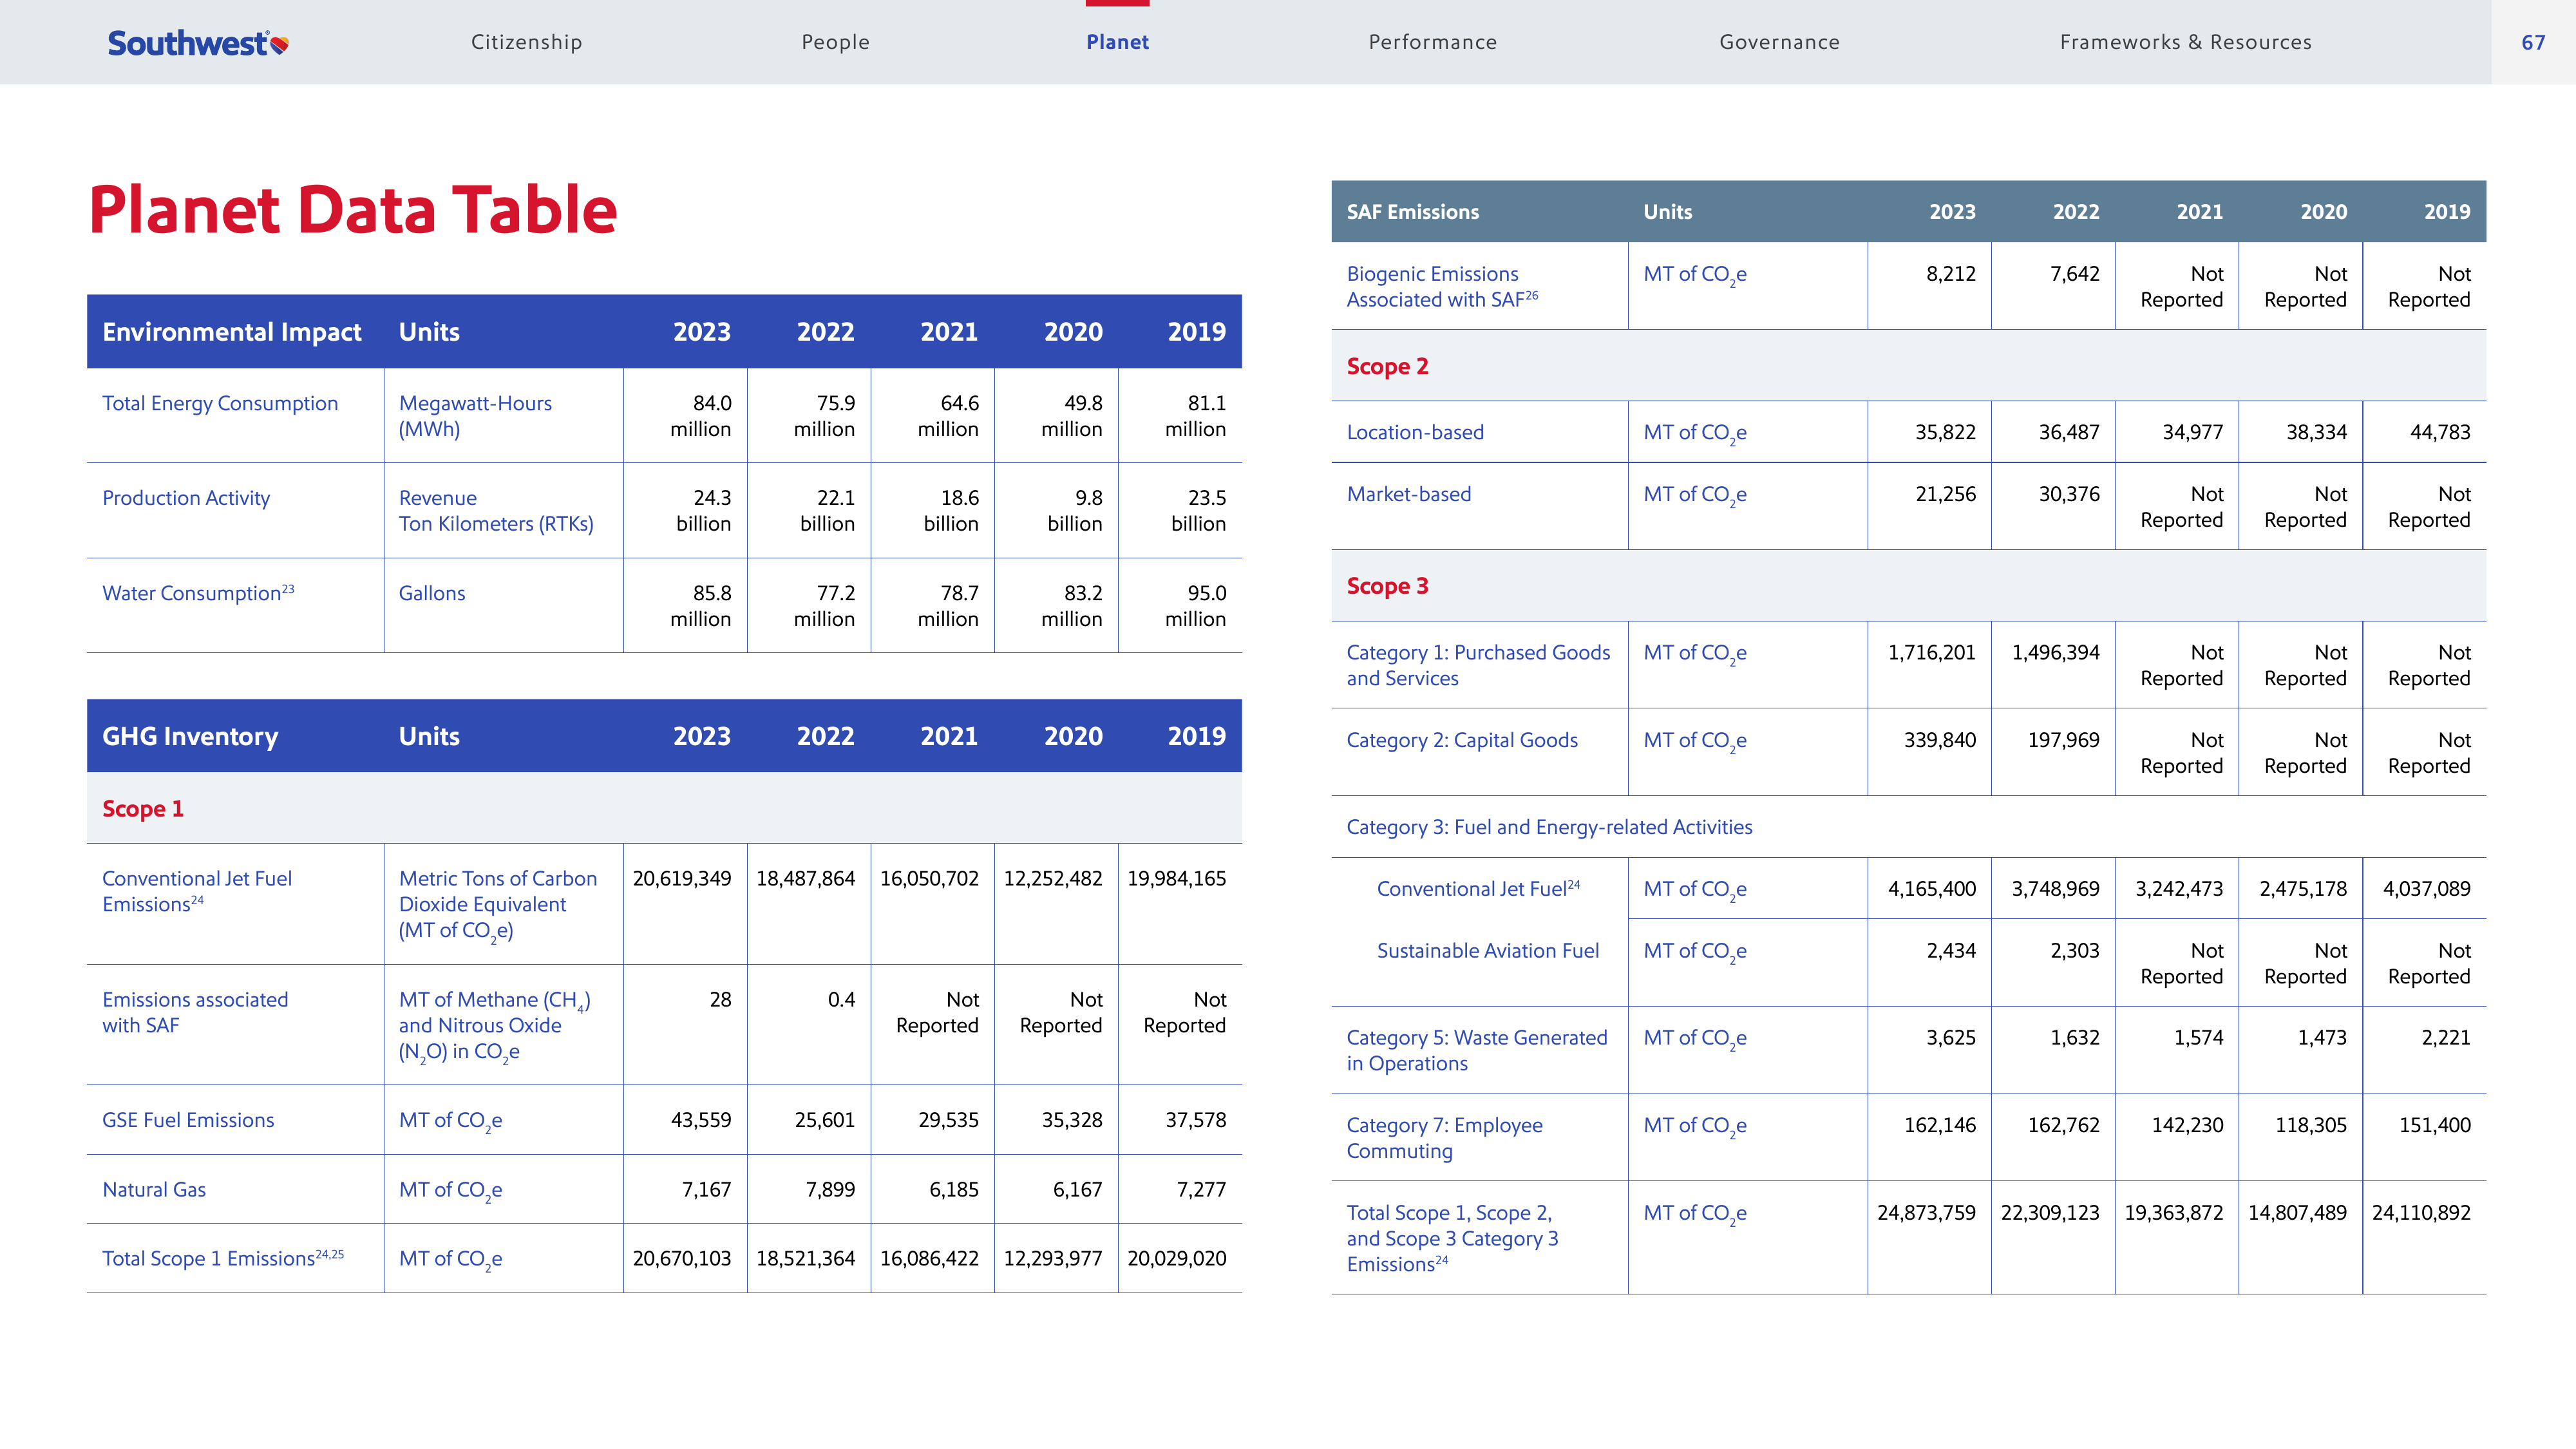Click the Scope 1 section heading

point(143,808)
